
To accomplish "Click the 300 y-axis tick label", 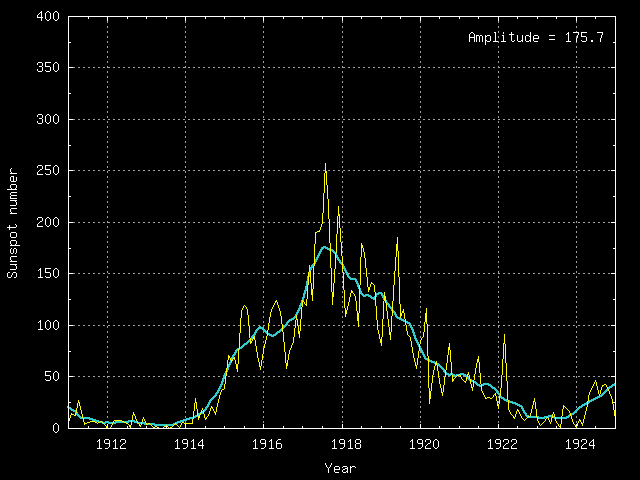I will tap(49, 120).
